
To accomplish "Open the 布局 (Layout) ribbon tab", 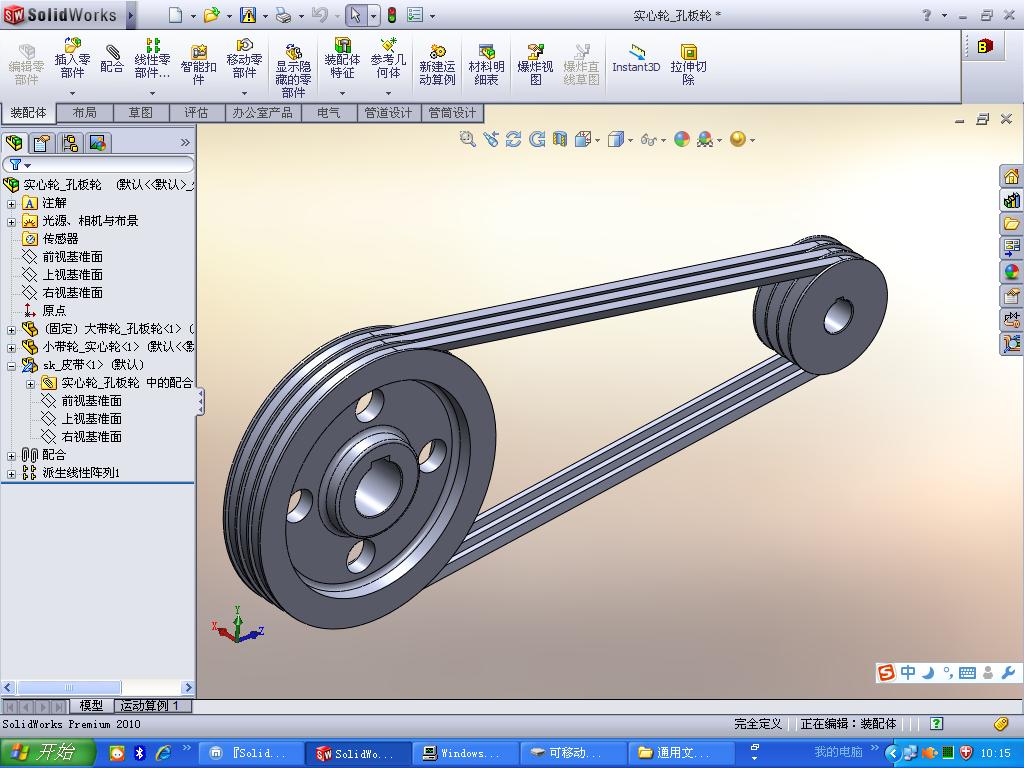I will (x=84, y=113).
